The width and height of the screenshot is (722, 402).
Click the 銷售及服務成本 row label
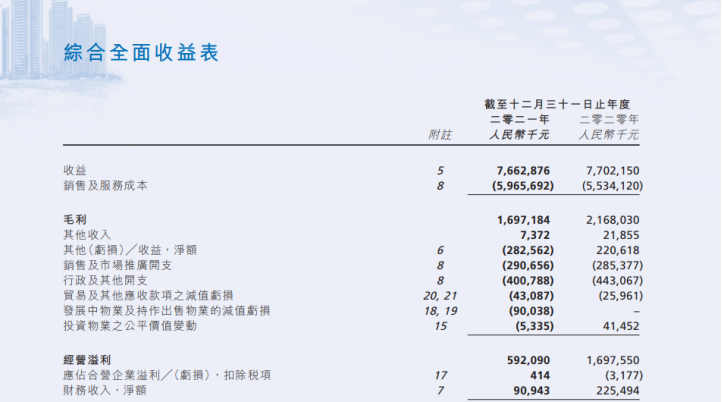click(x=105, y=186)
